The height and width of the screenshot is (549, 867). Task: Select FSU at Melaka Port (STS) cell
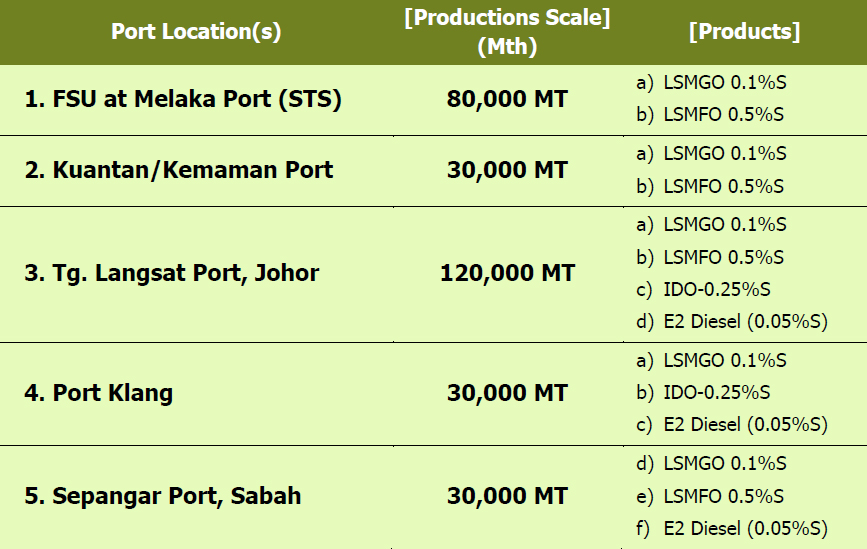[183, 100]
